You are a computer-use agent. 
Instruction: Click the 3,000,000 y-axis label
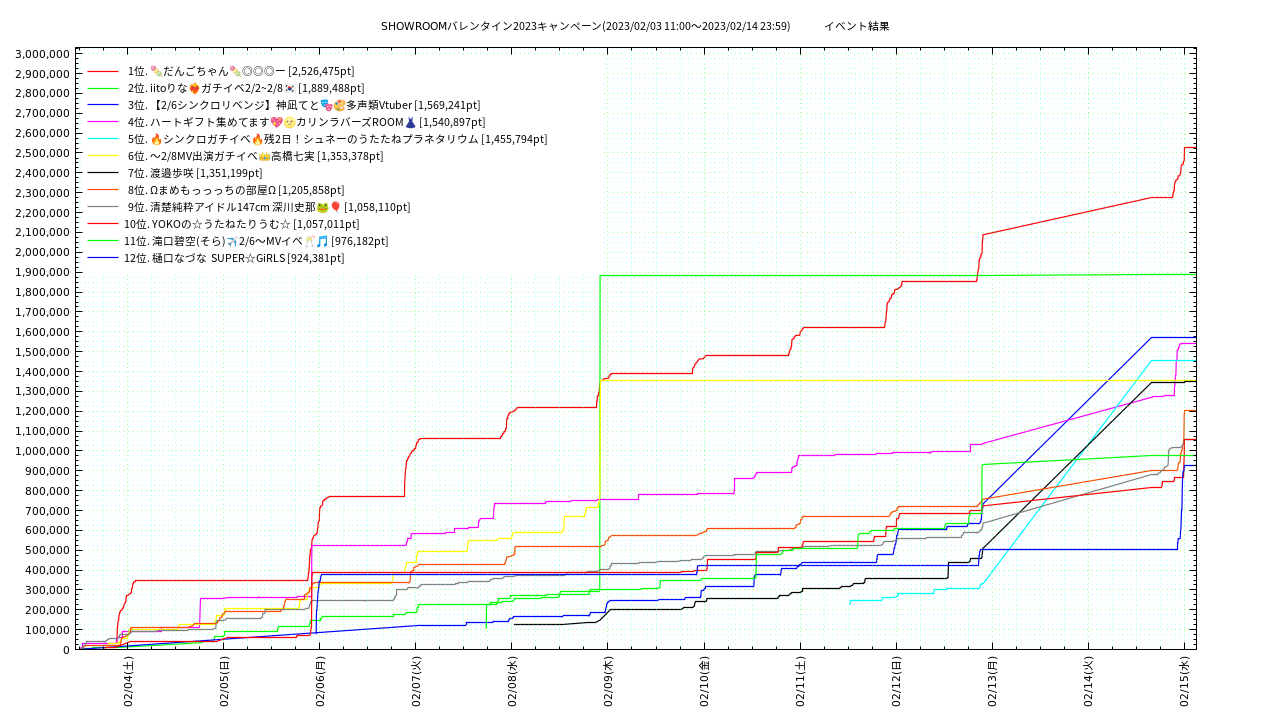(44, 54)
